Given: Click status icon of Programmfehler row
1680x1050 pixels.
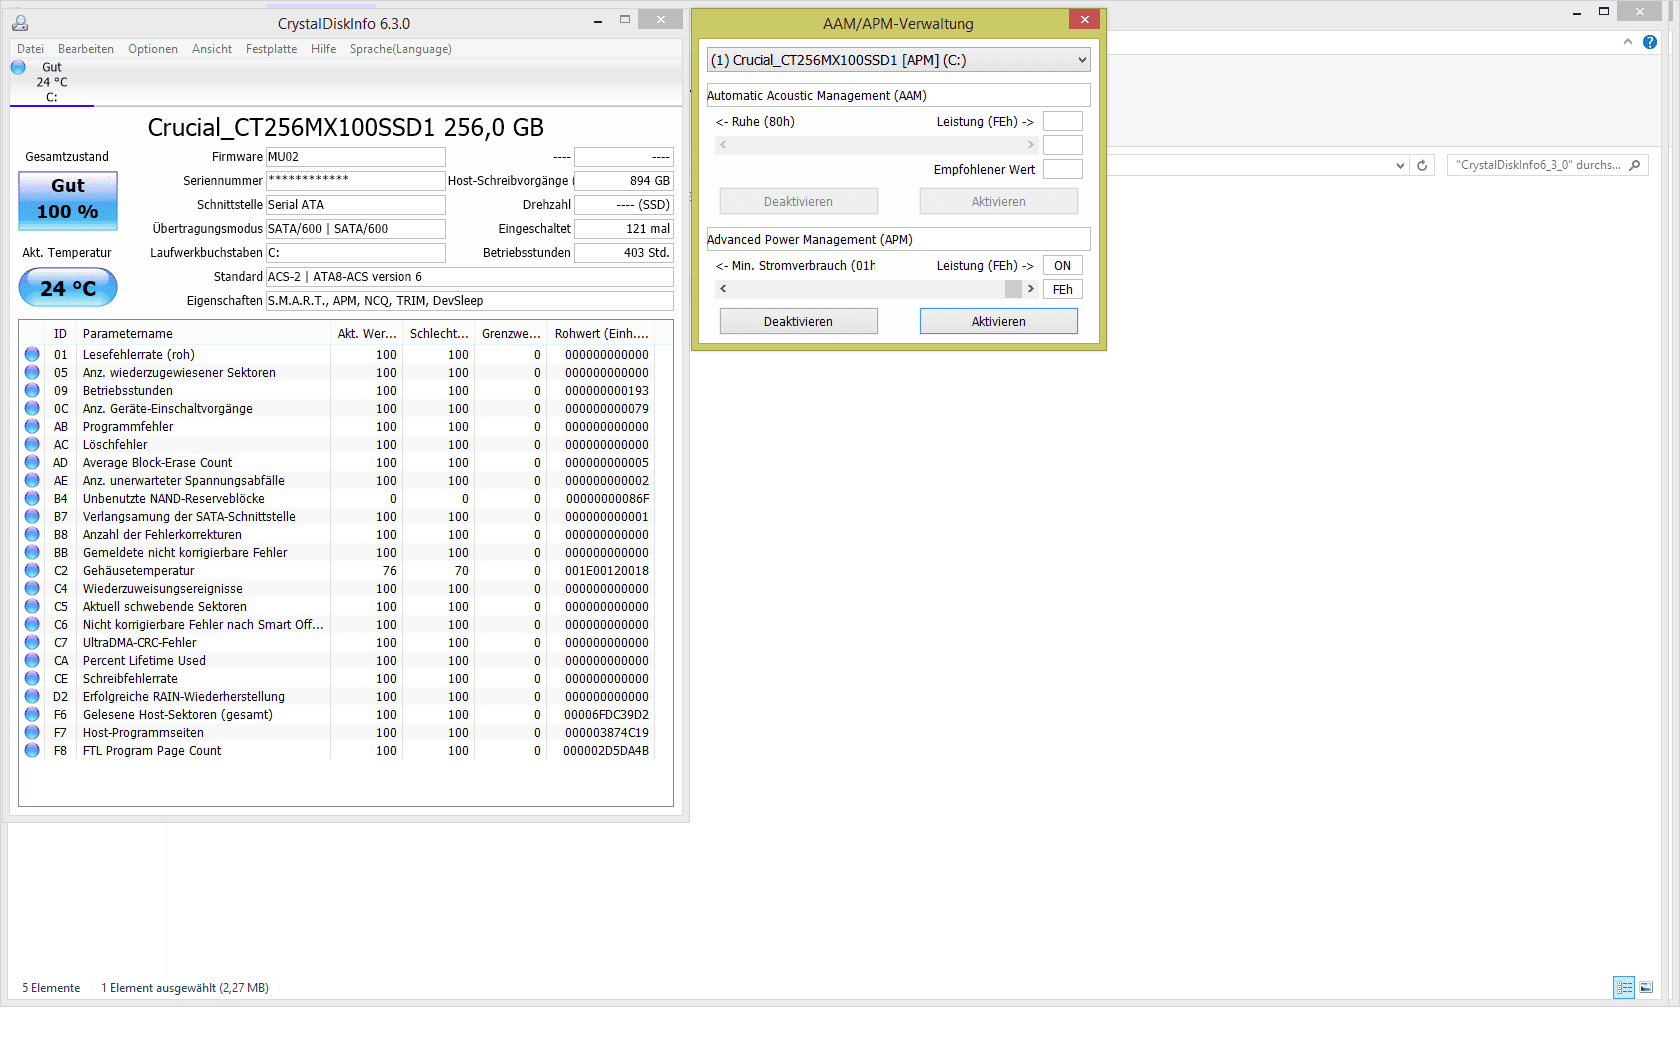Looking at the screenshot, I should (x=32, y=426).
